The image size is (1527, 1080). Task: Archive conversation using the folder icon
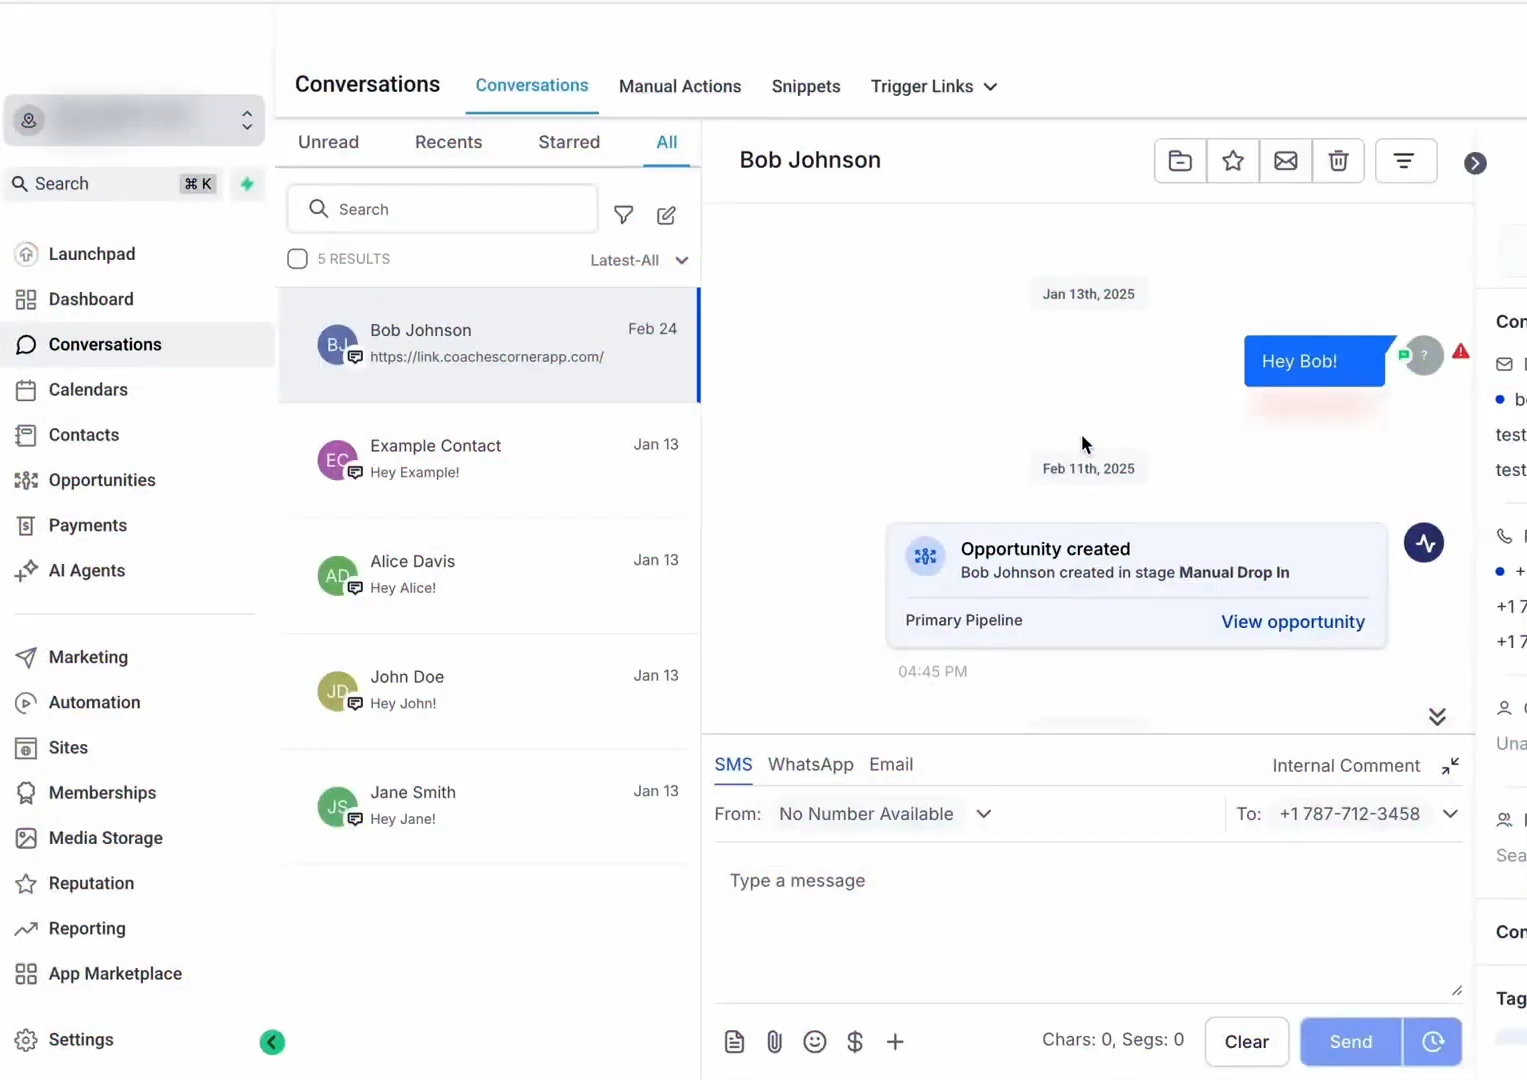click(1180, 161)
